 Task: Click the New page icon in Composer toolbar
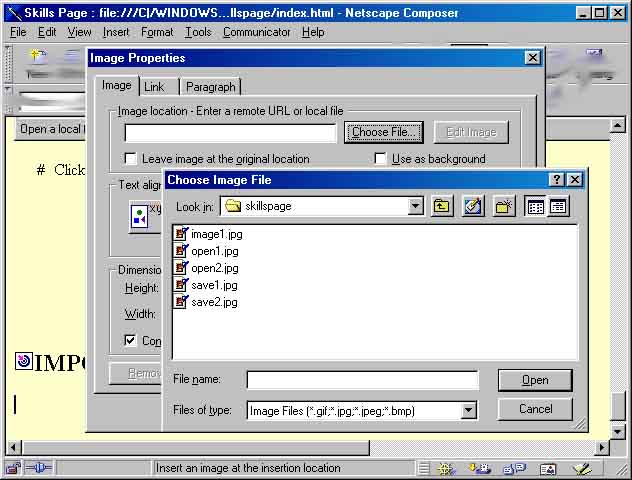click(38, 62)
